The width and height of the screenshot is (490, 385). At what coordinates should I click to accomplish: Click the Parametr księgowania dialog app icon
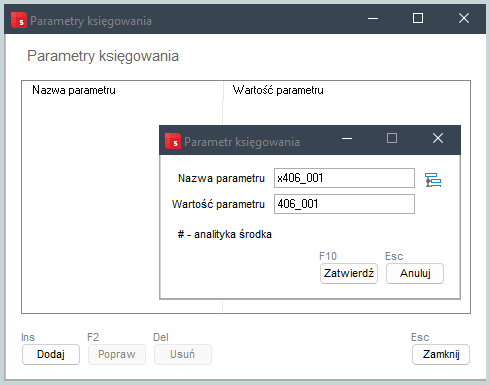click(x=173, y=141)
